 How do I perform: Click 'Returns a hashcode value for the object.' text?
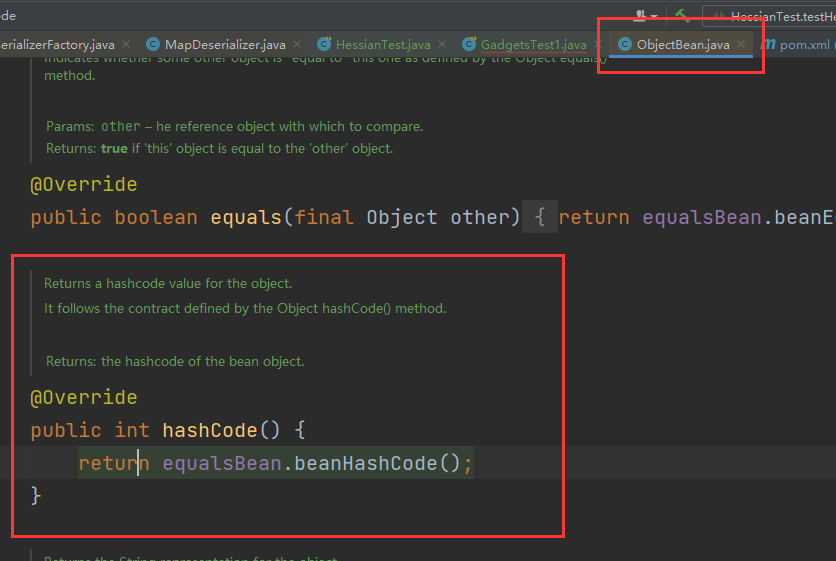[x=168, y=283]
